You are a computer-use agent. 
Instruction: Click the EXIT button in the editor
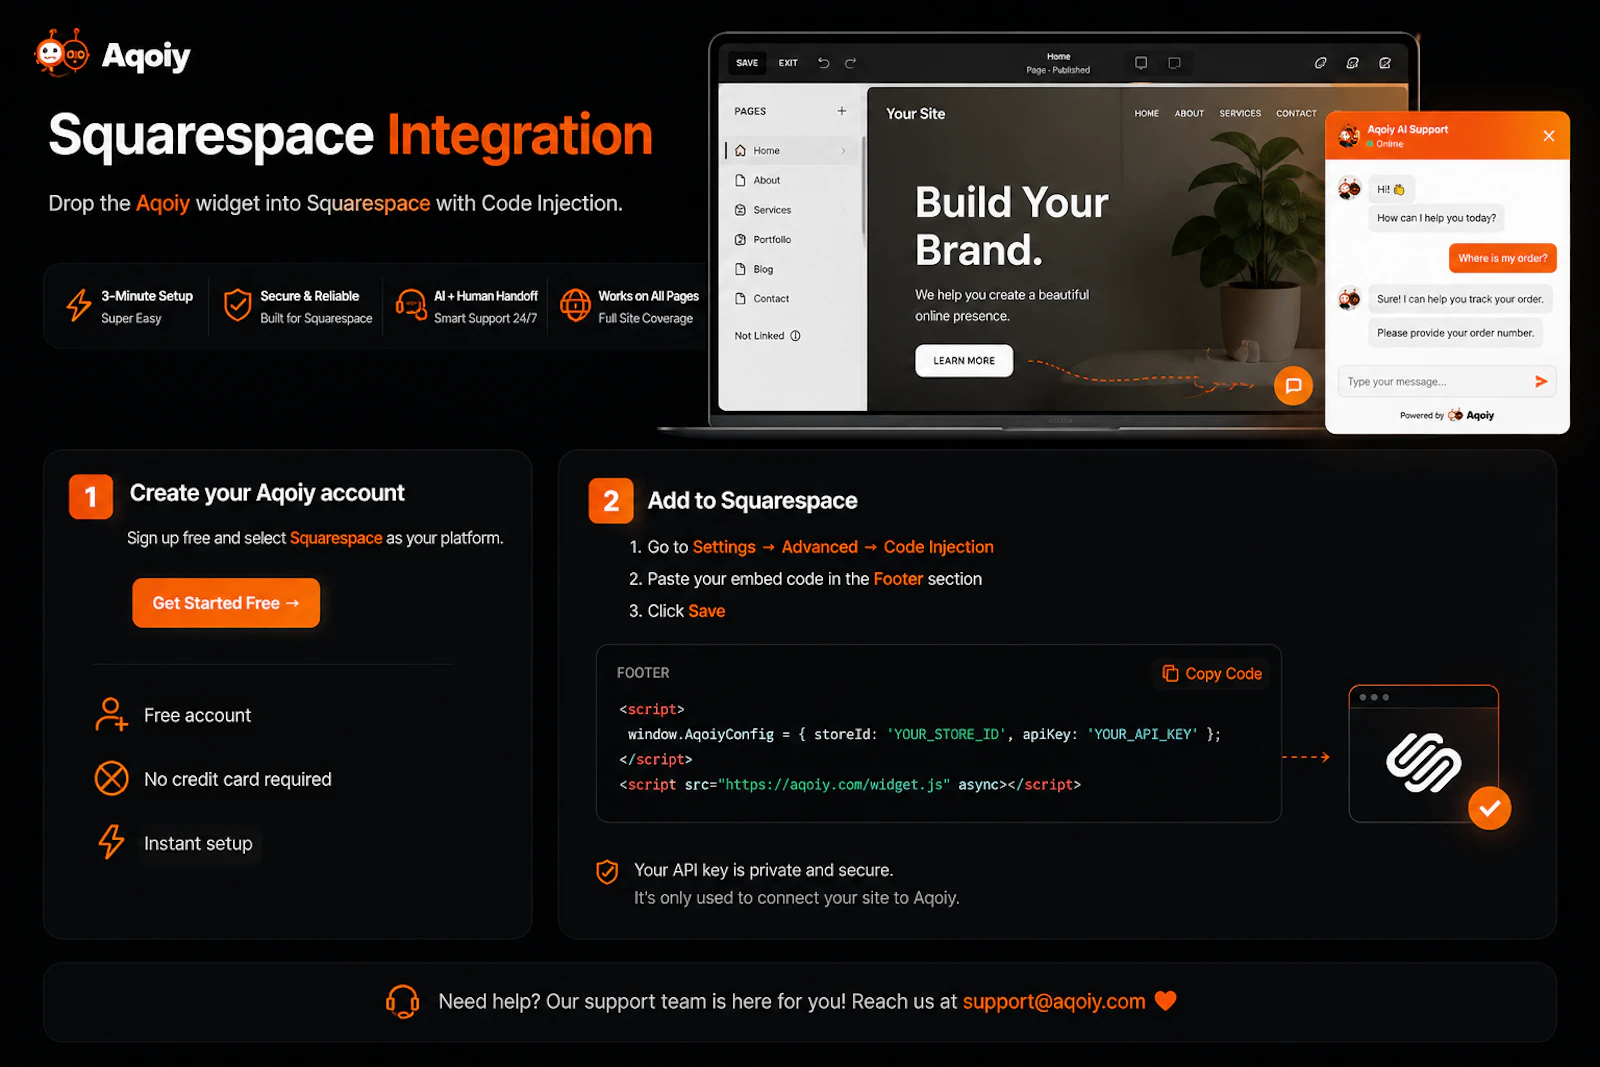(x=788, y=63)
